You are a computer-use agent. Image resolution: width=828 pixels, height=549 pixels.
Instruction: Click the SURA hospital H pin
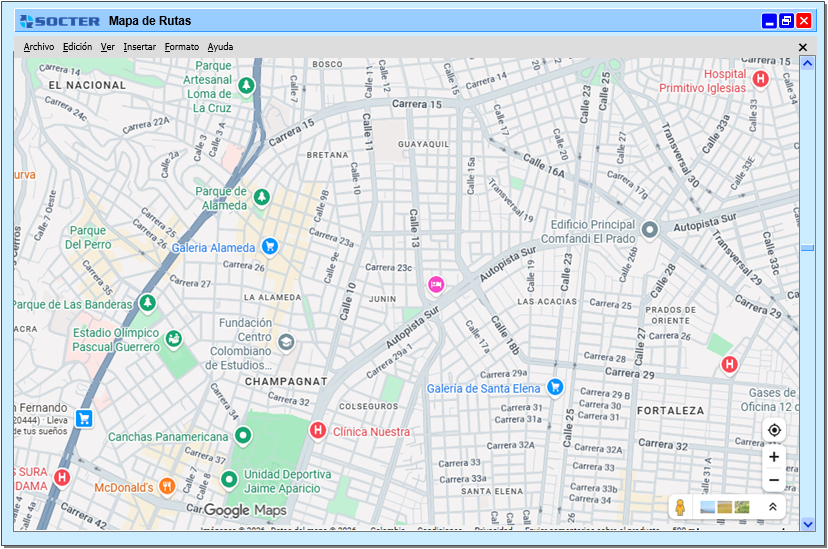tap(62, 478)
